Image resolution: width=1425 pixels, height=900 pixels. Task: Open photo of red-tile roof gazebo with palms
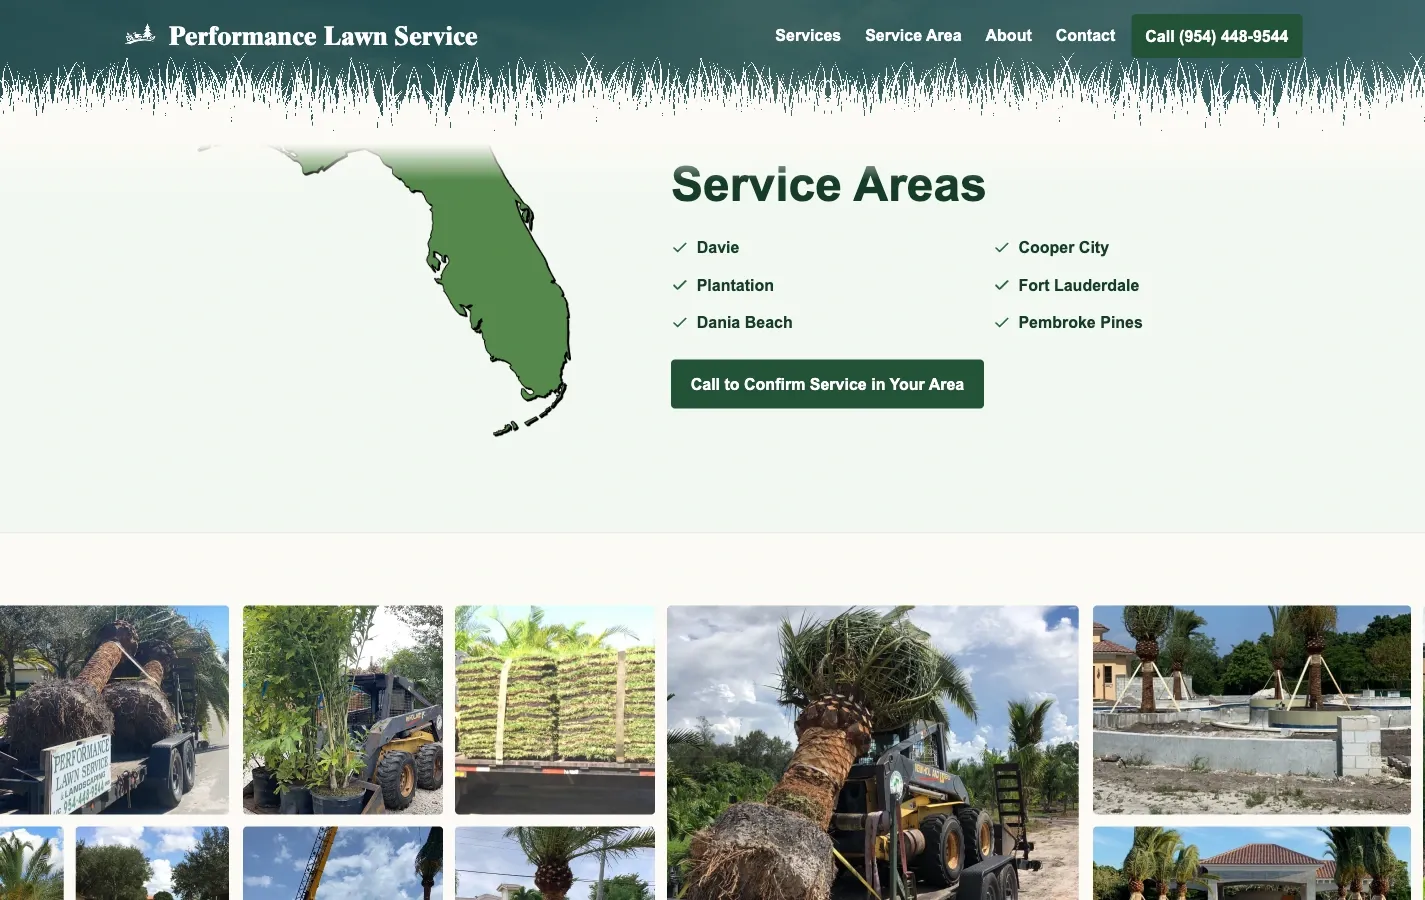tap(1252, 863)
